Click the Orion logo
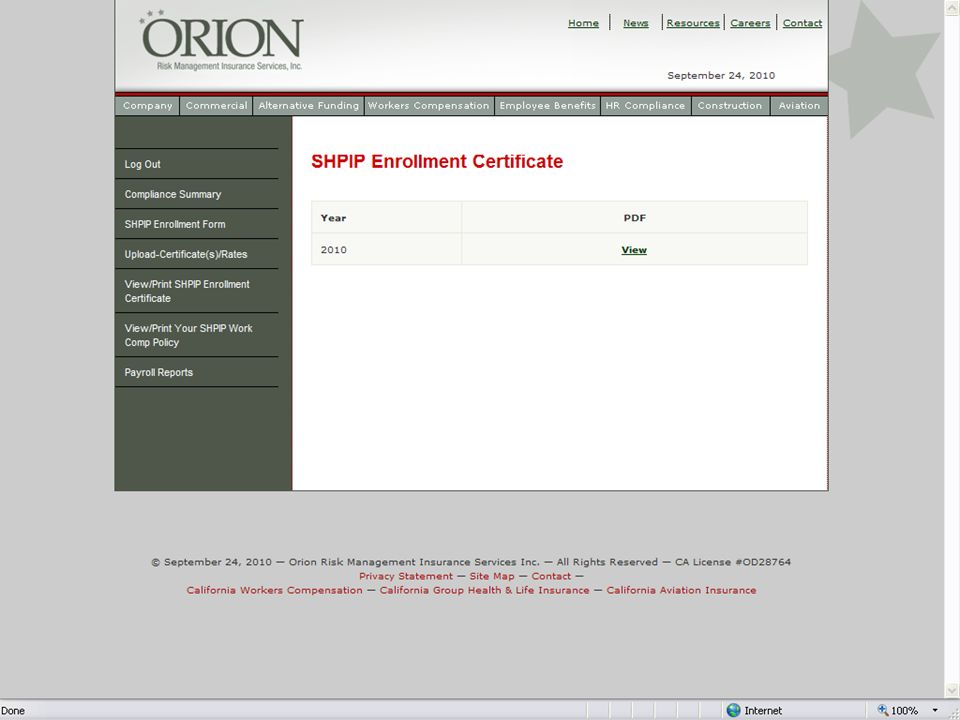The image size is (960, 720). 222,40
